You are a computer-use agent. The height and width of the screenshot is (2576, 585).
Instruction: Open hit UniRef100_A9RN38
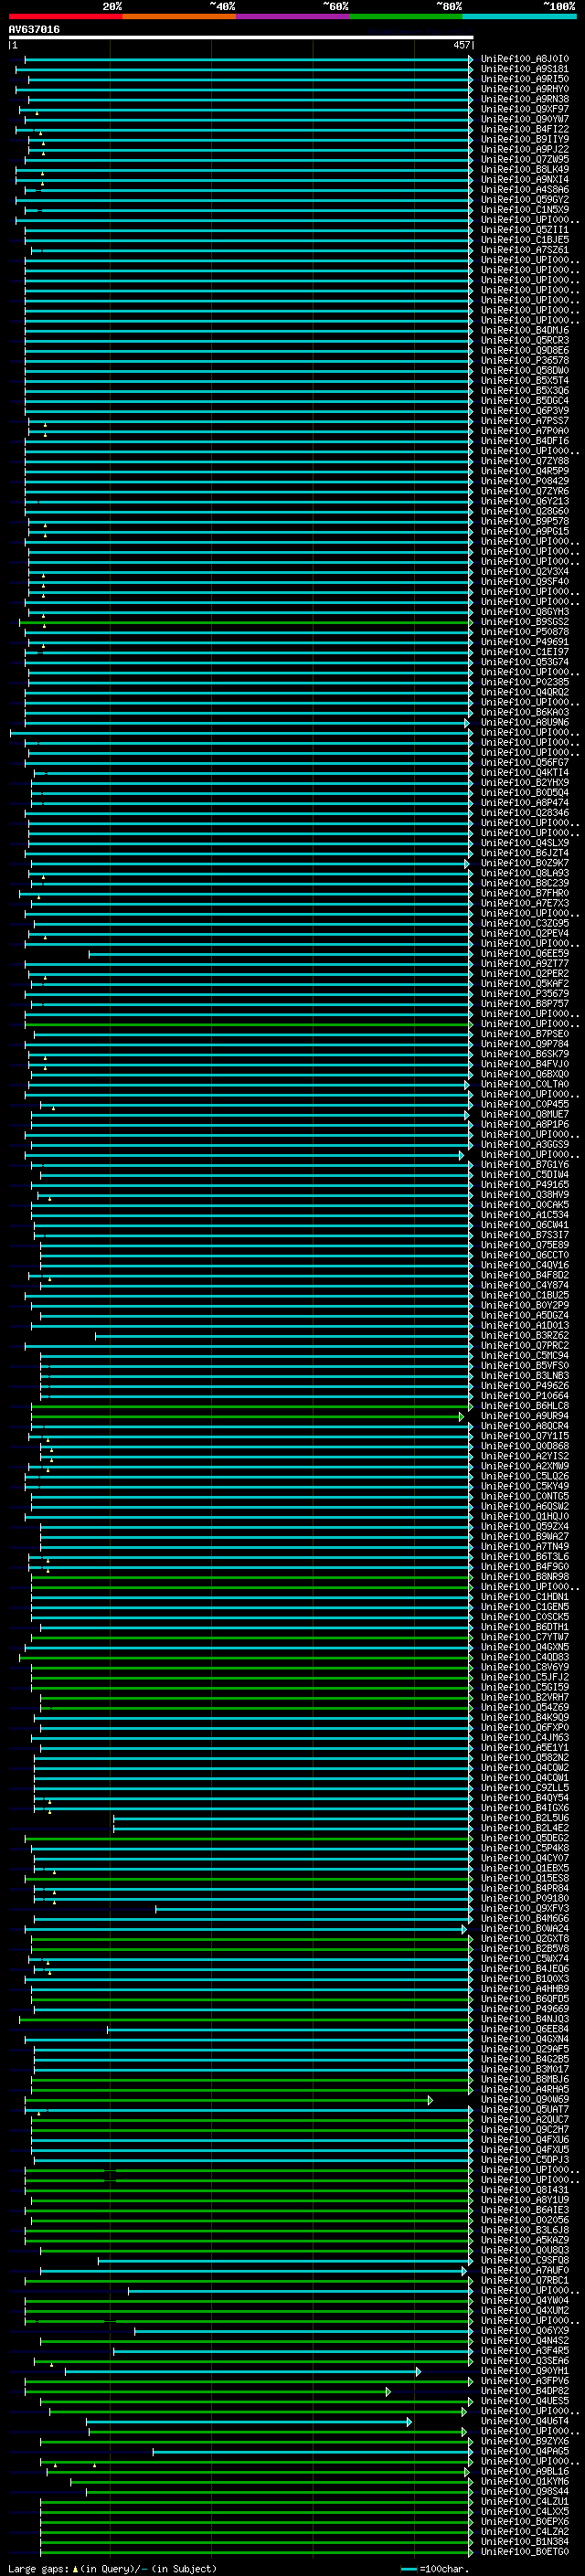pyautogui.click(x=524, y=99)
